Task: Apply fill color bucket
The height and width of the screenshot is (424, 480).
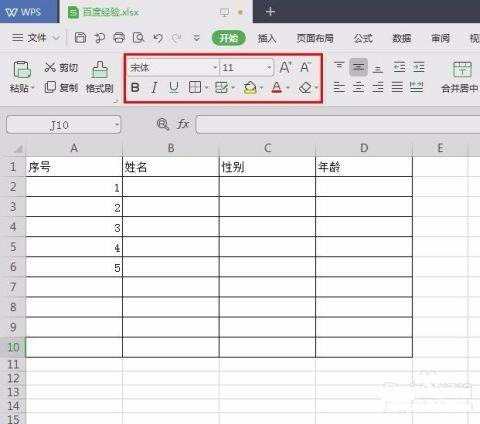Action: (250, 88)
